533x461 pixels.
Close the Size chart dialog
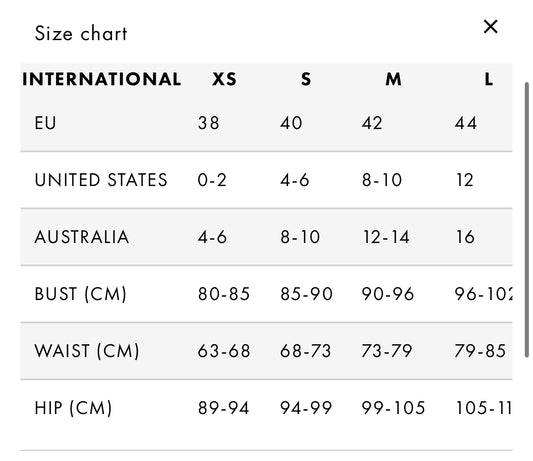[x=491, y=27]
